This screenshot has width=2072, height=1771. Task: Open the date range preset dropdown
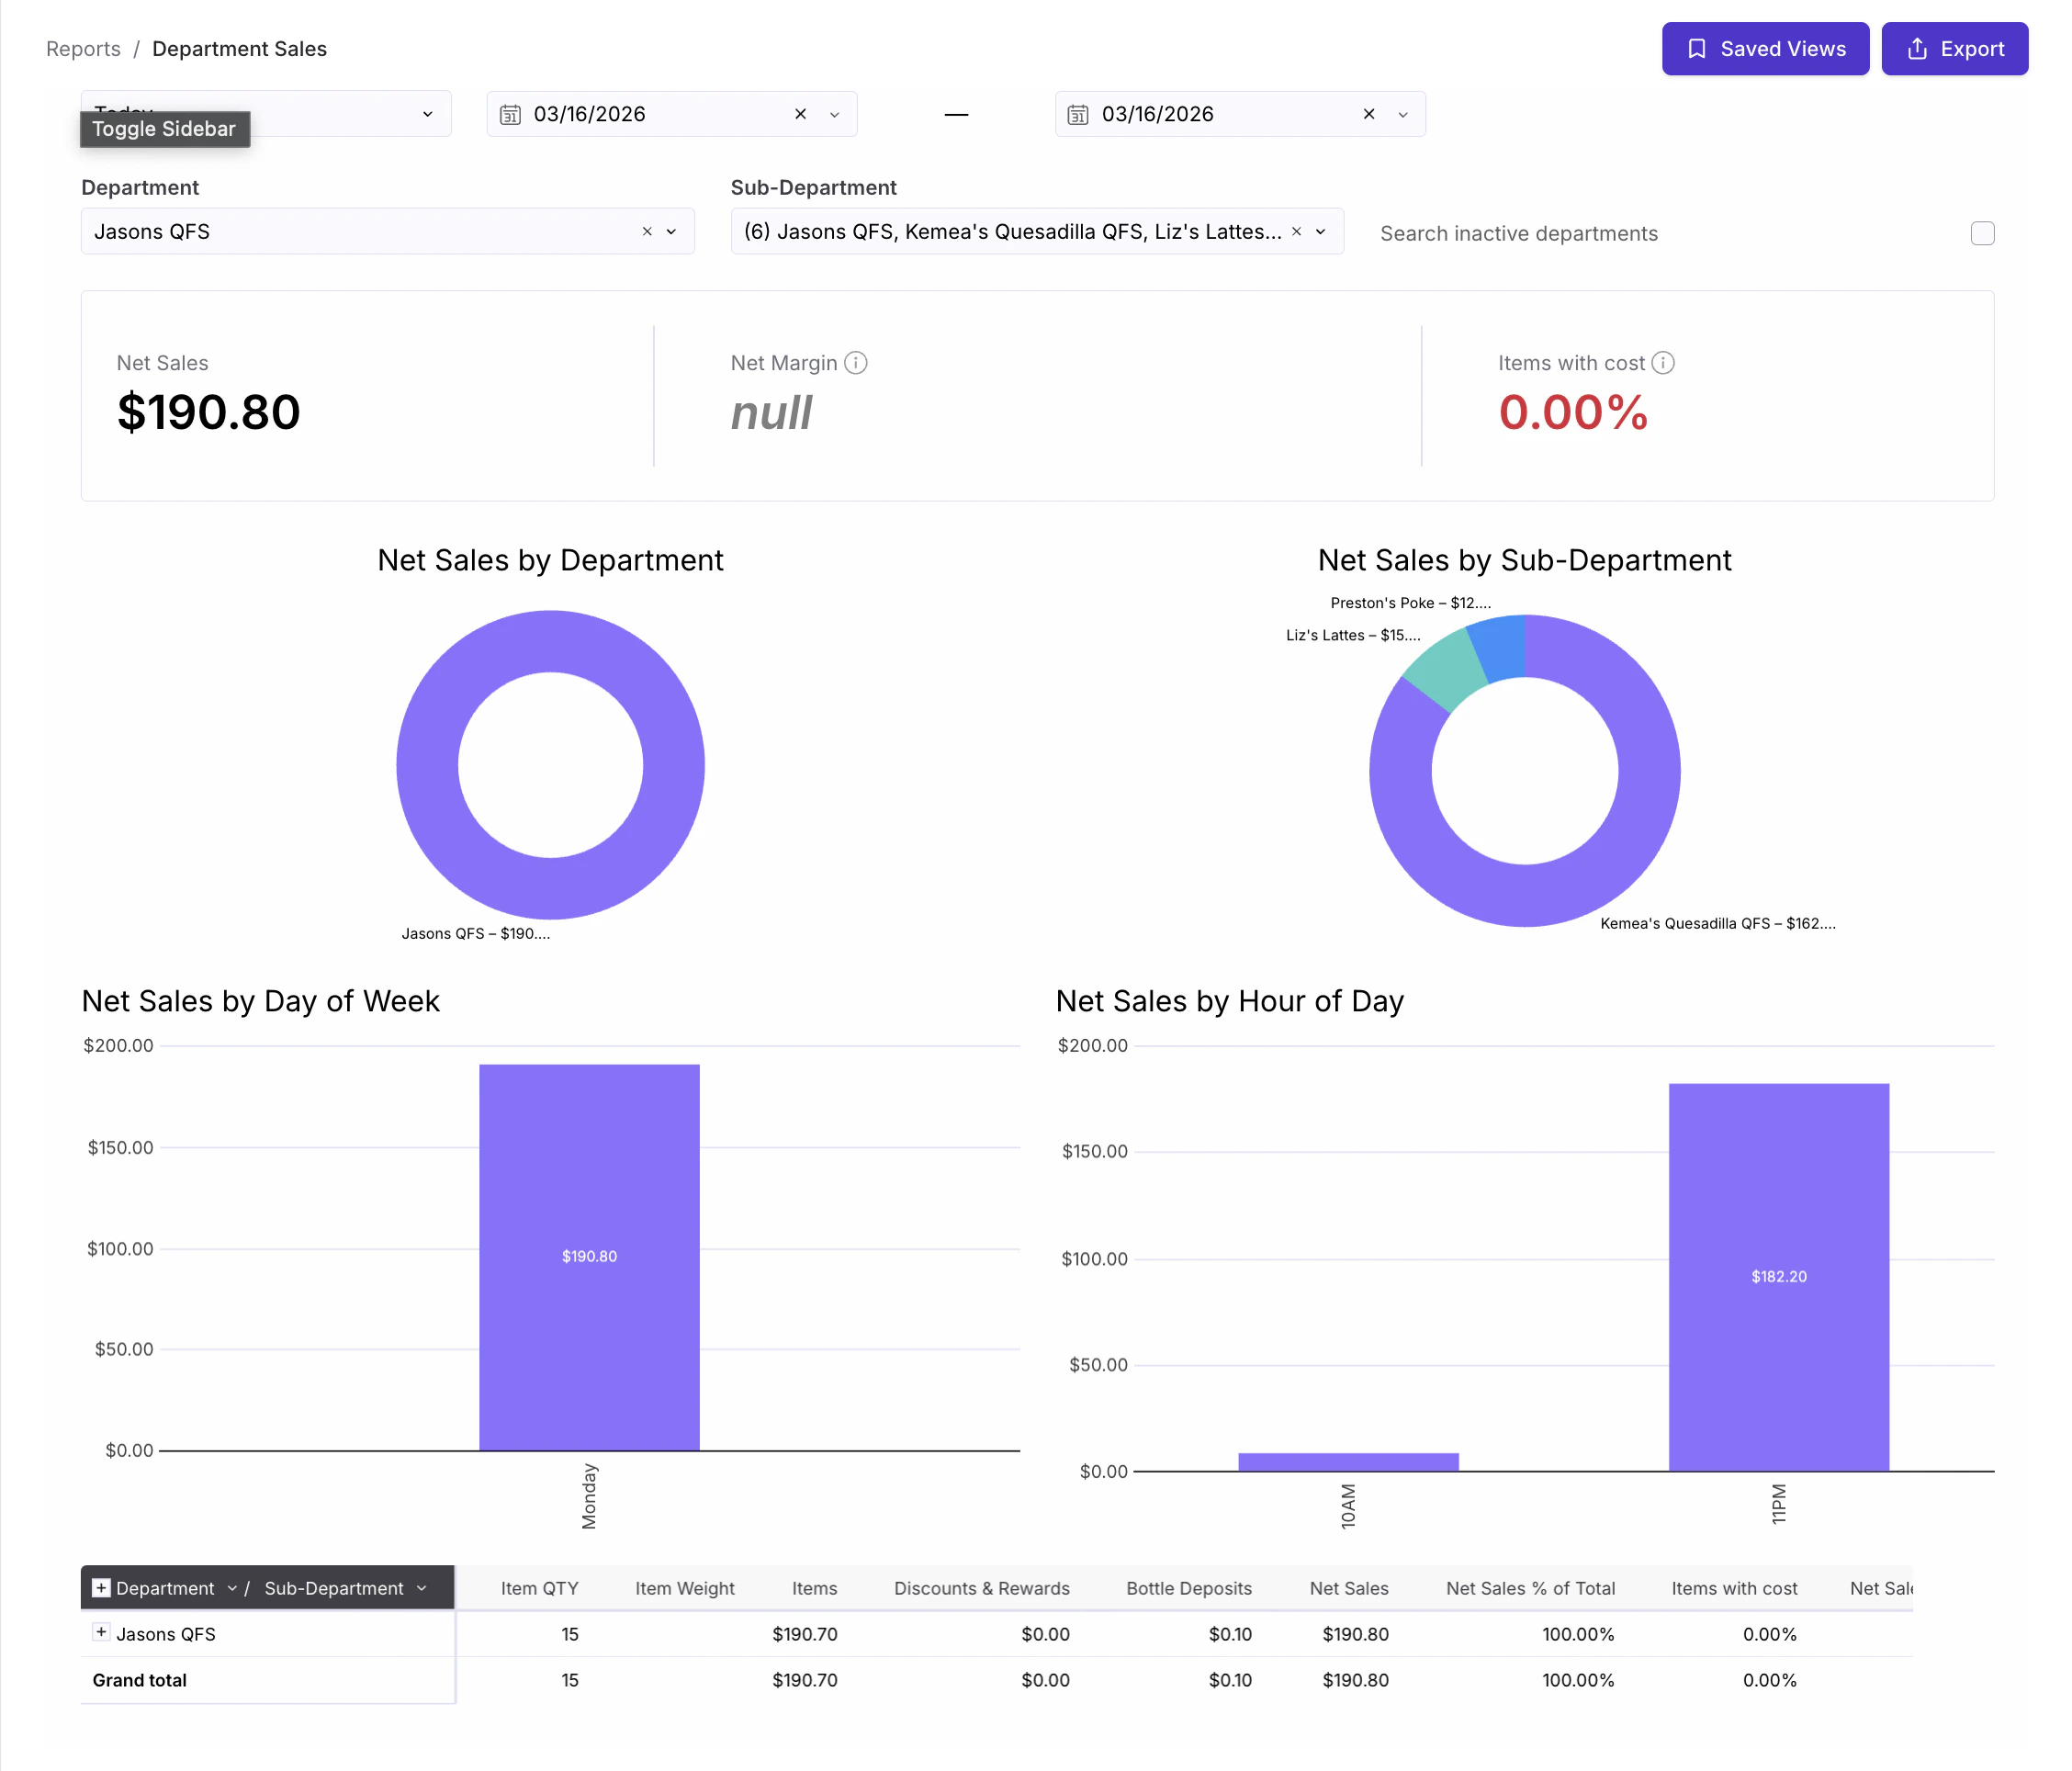[427, 114]
